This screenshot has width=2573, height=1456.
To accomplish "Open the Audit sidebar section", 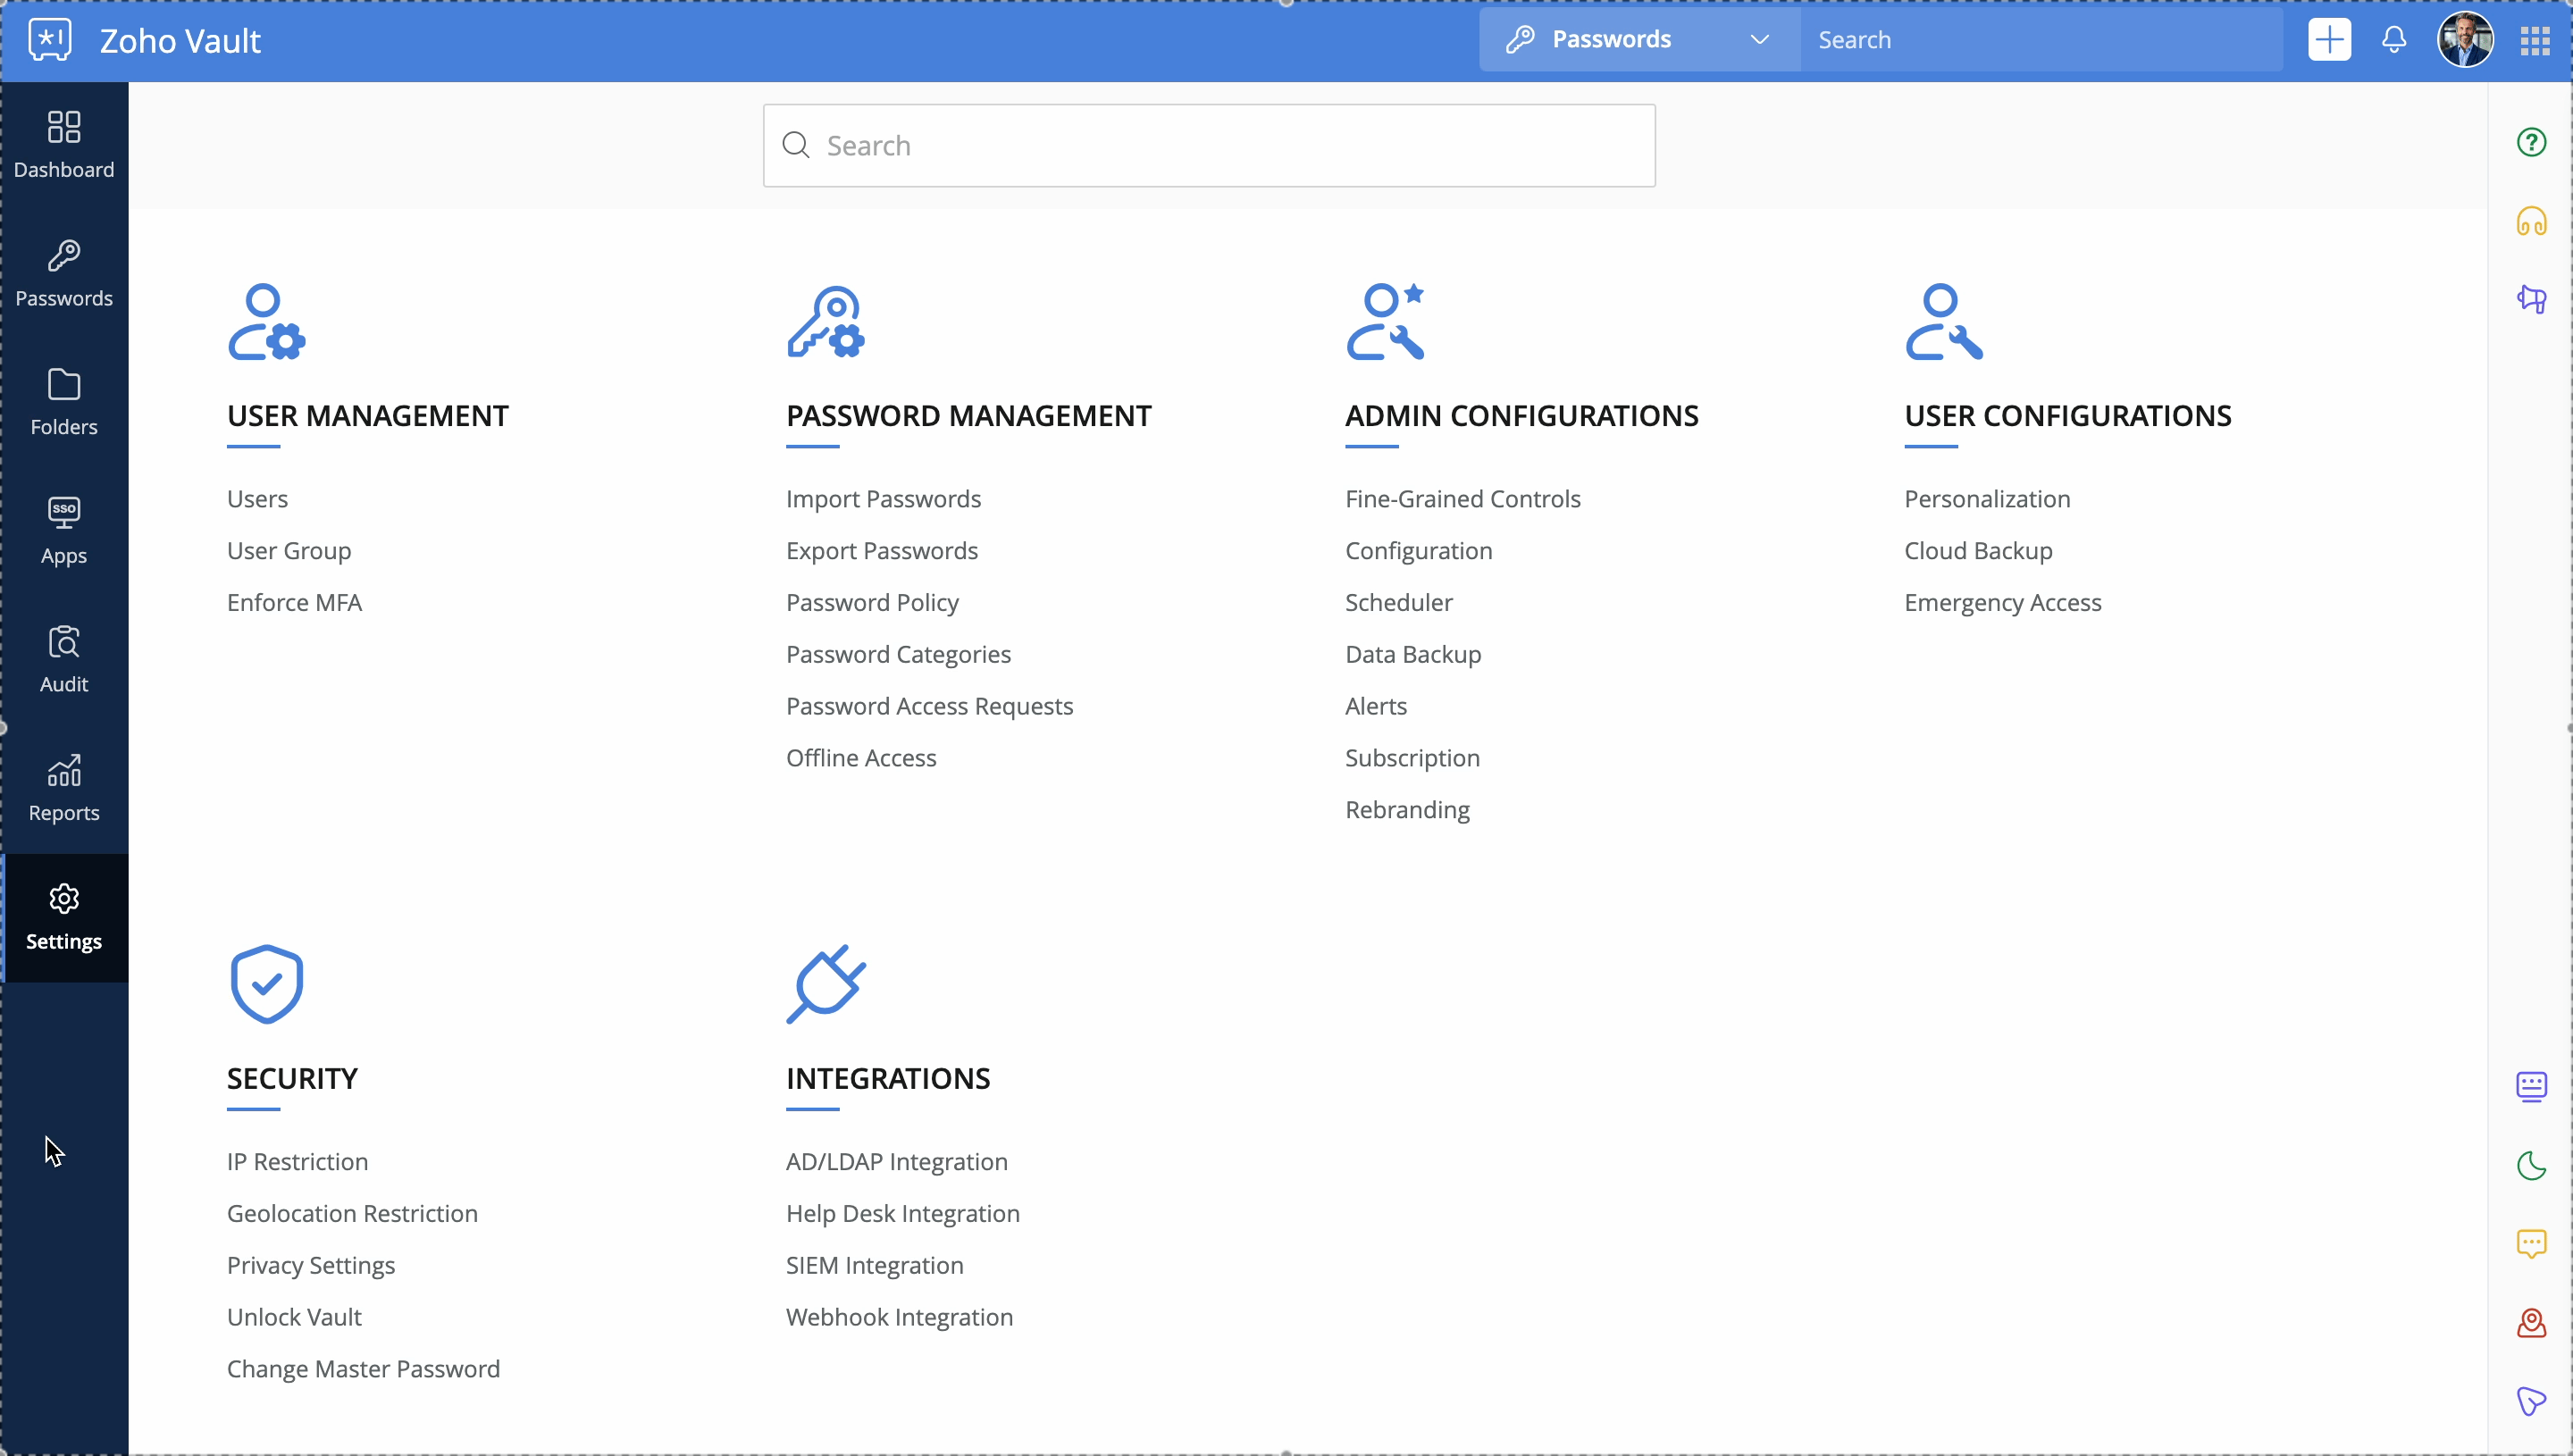I will click(x=64, y=659).
